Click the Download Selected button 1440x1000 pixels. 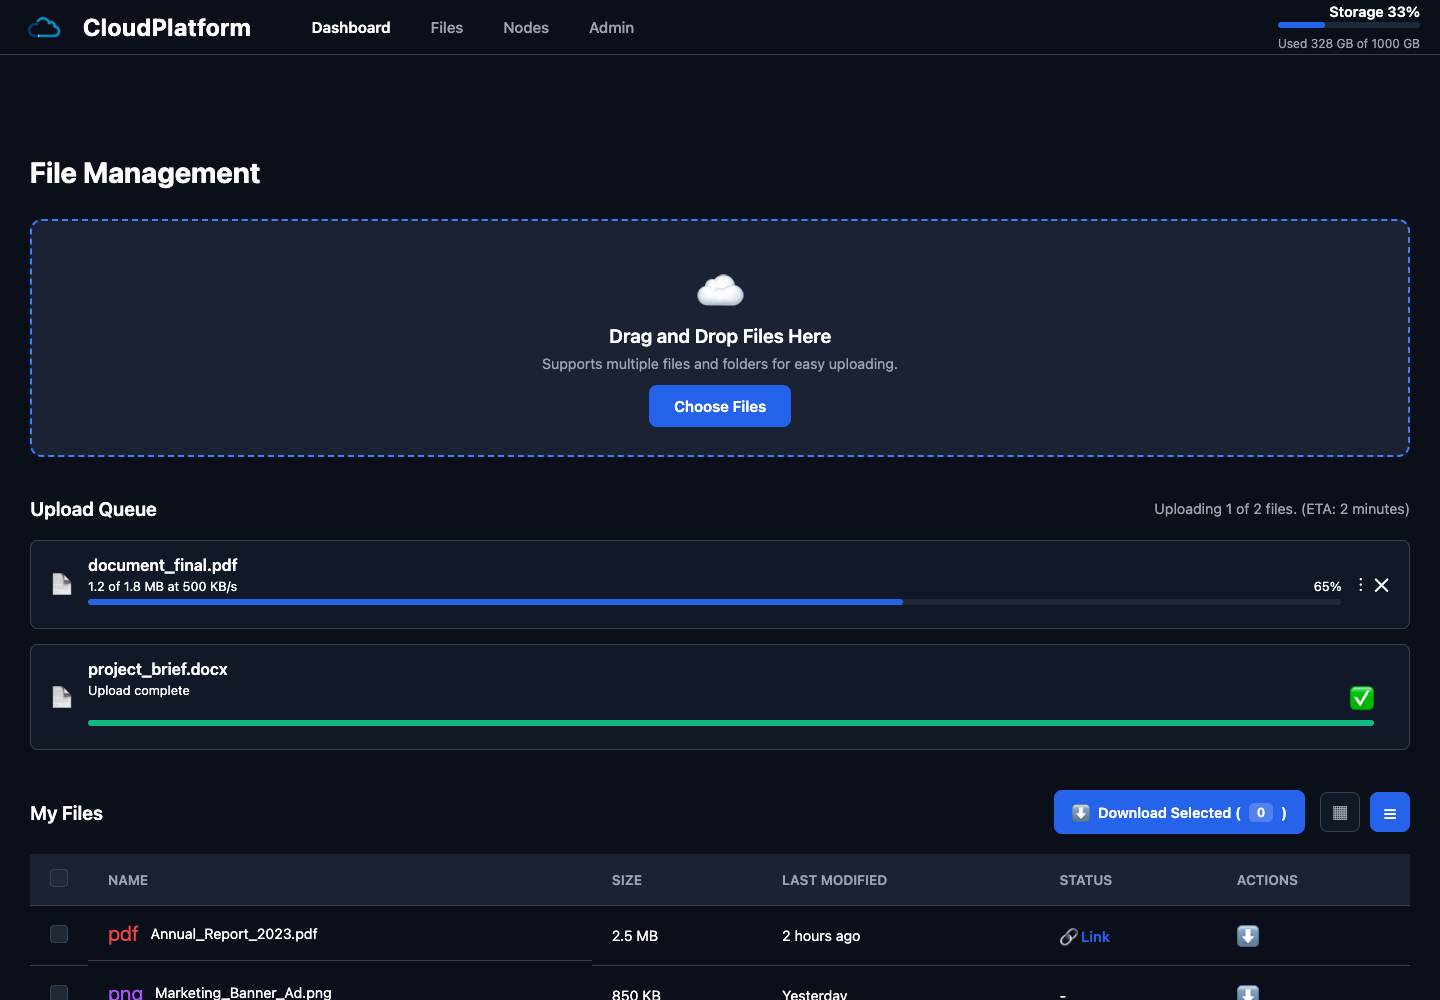(1179, 812)
